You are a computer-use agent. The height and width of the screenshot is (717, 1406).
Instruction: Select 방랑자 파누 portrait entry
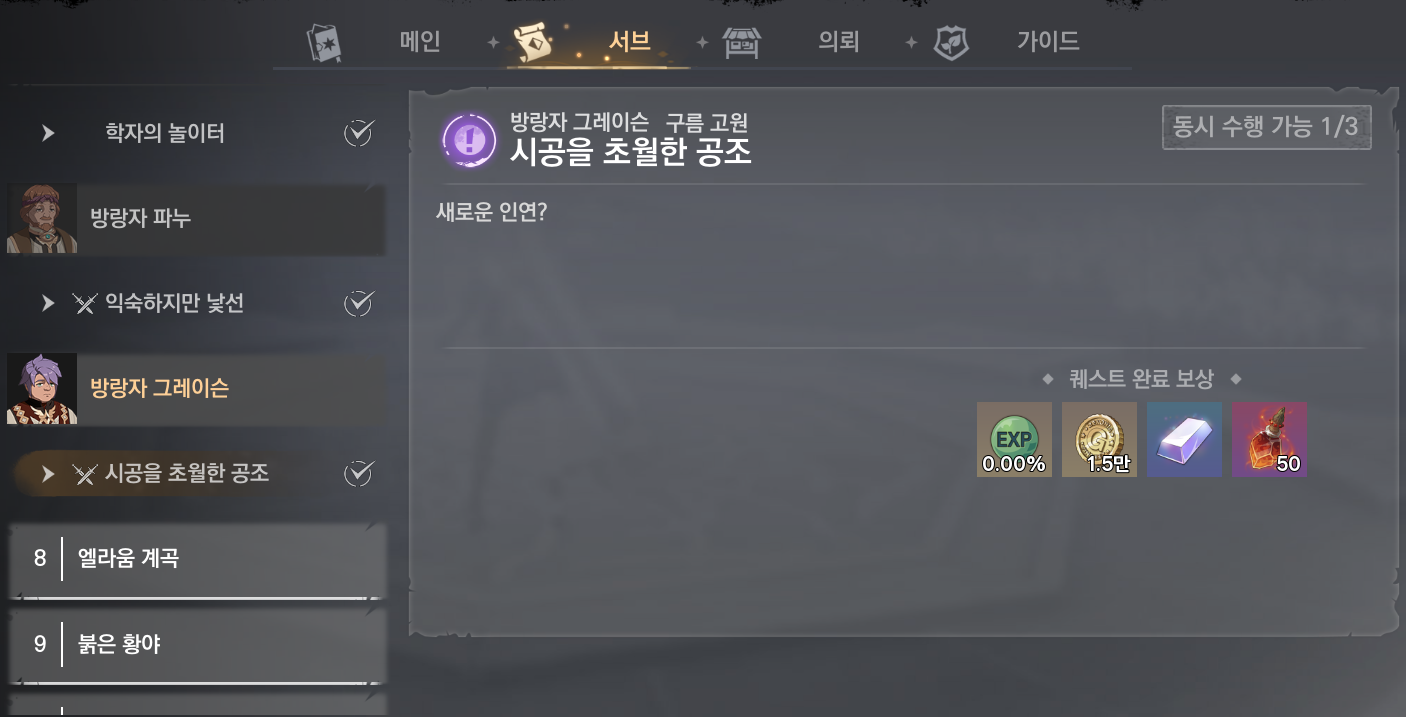tap(196, 218)
